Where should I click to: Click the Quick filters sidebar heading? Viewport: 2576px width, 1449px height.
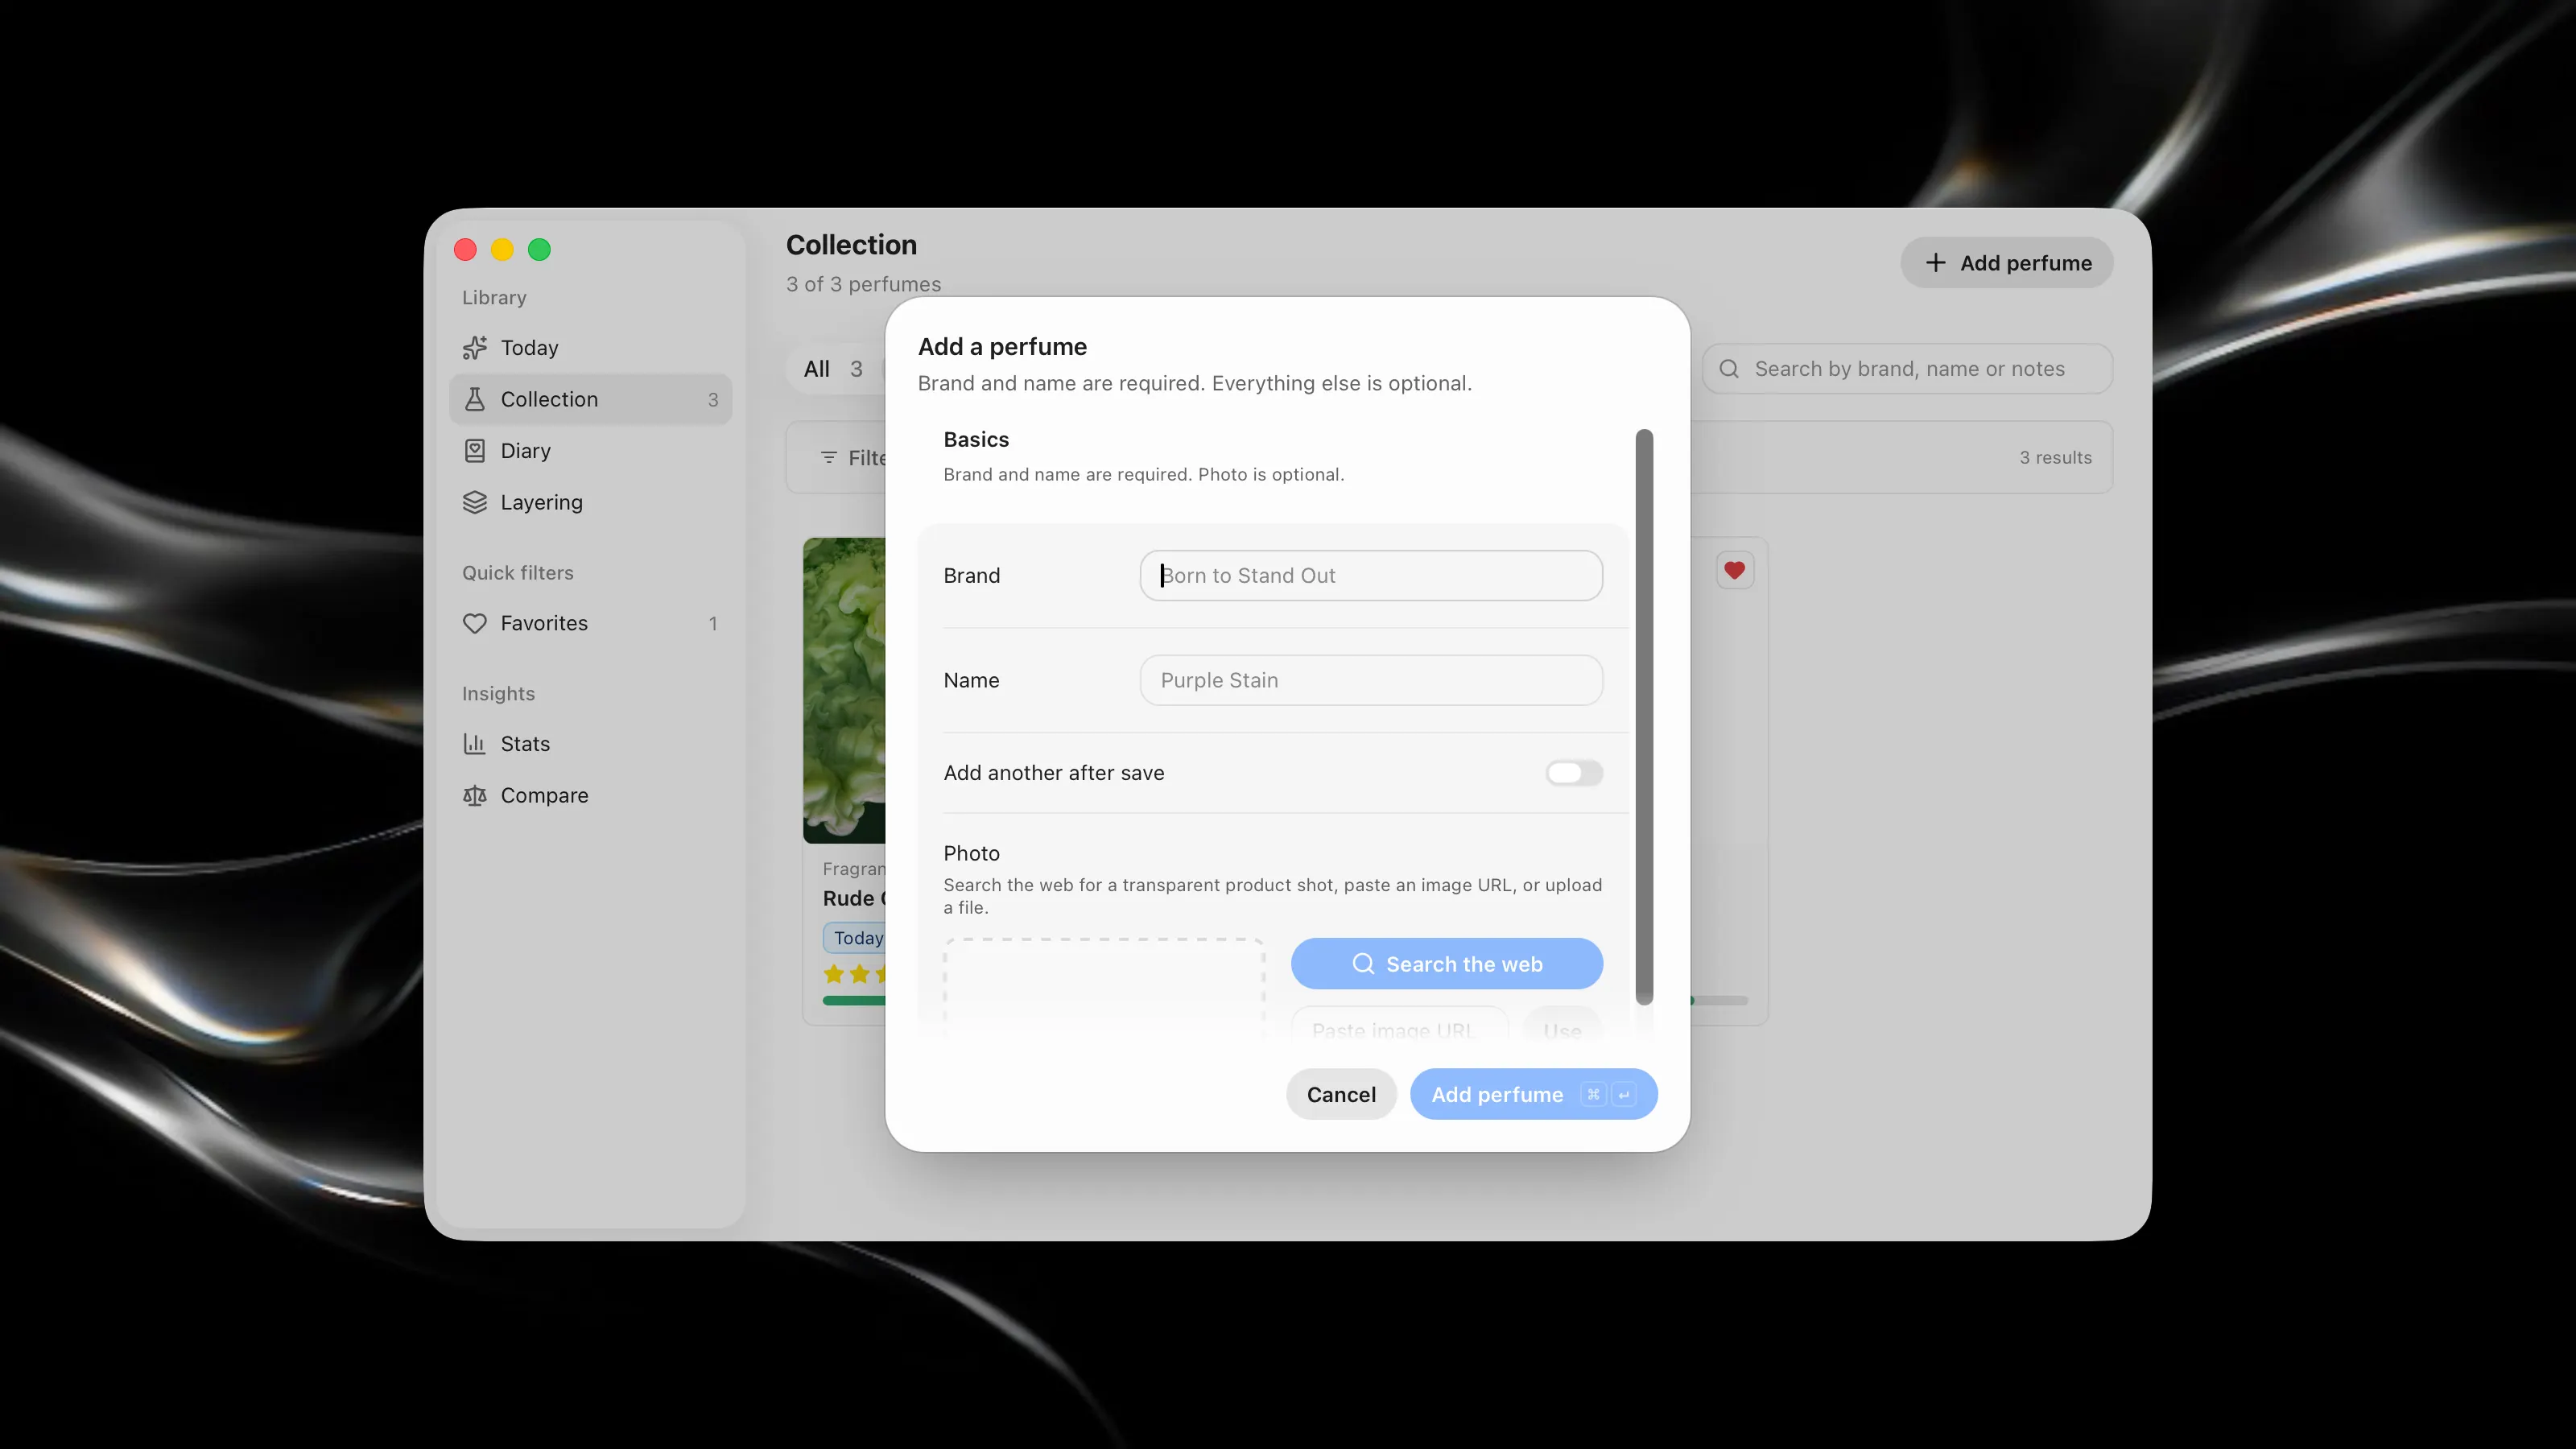click(518, 573)
